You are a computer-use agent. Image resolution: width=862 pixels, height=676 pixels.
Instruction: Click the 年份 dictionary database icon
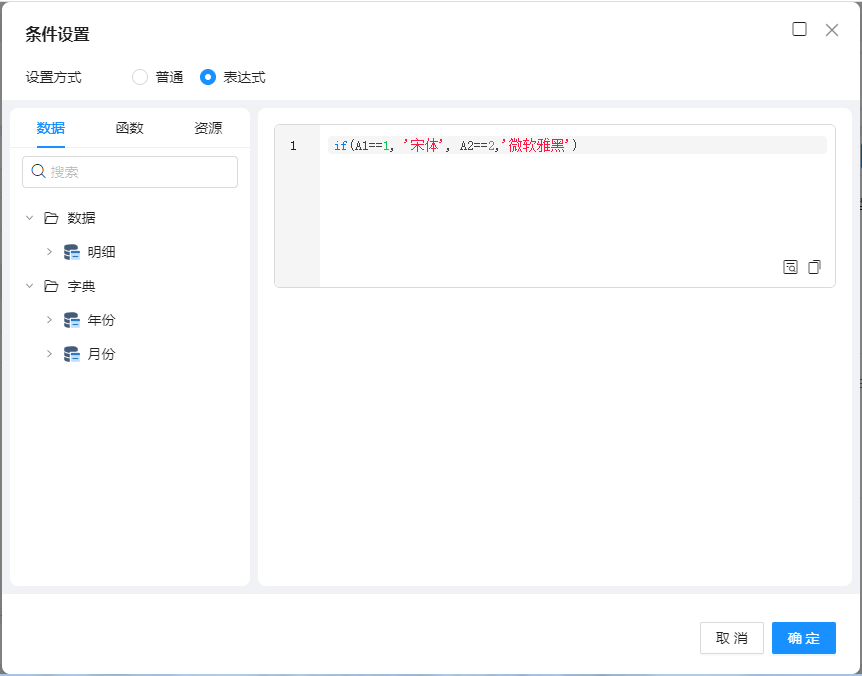tap(72, 320)
